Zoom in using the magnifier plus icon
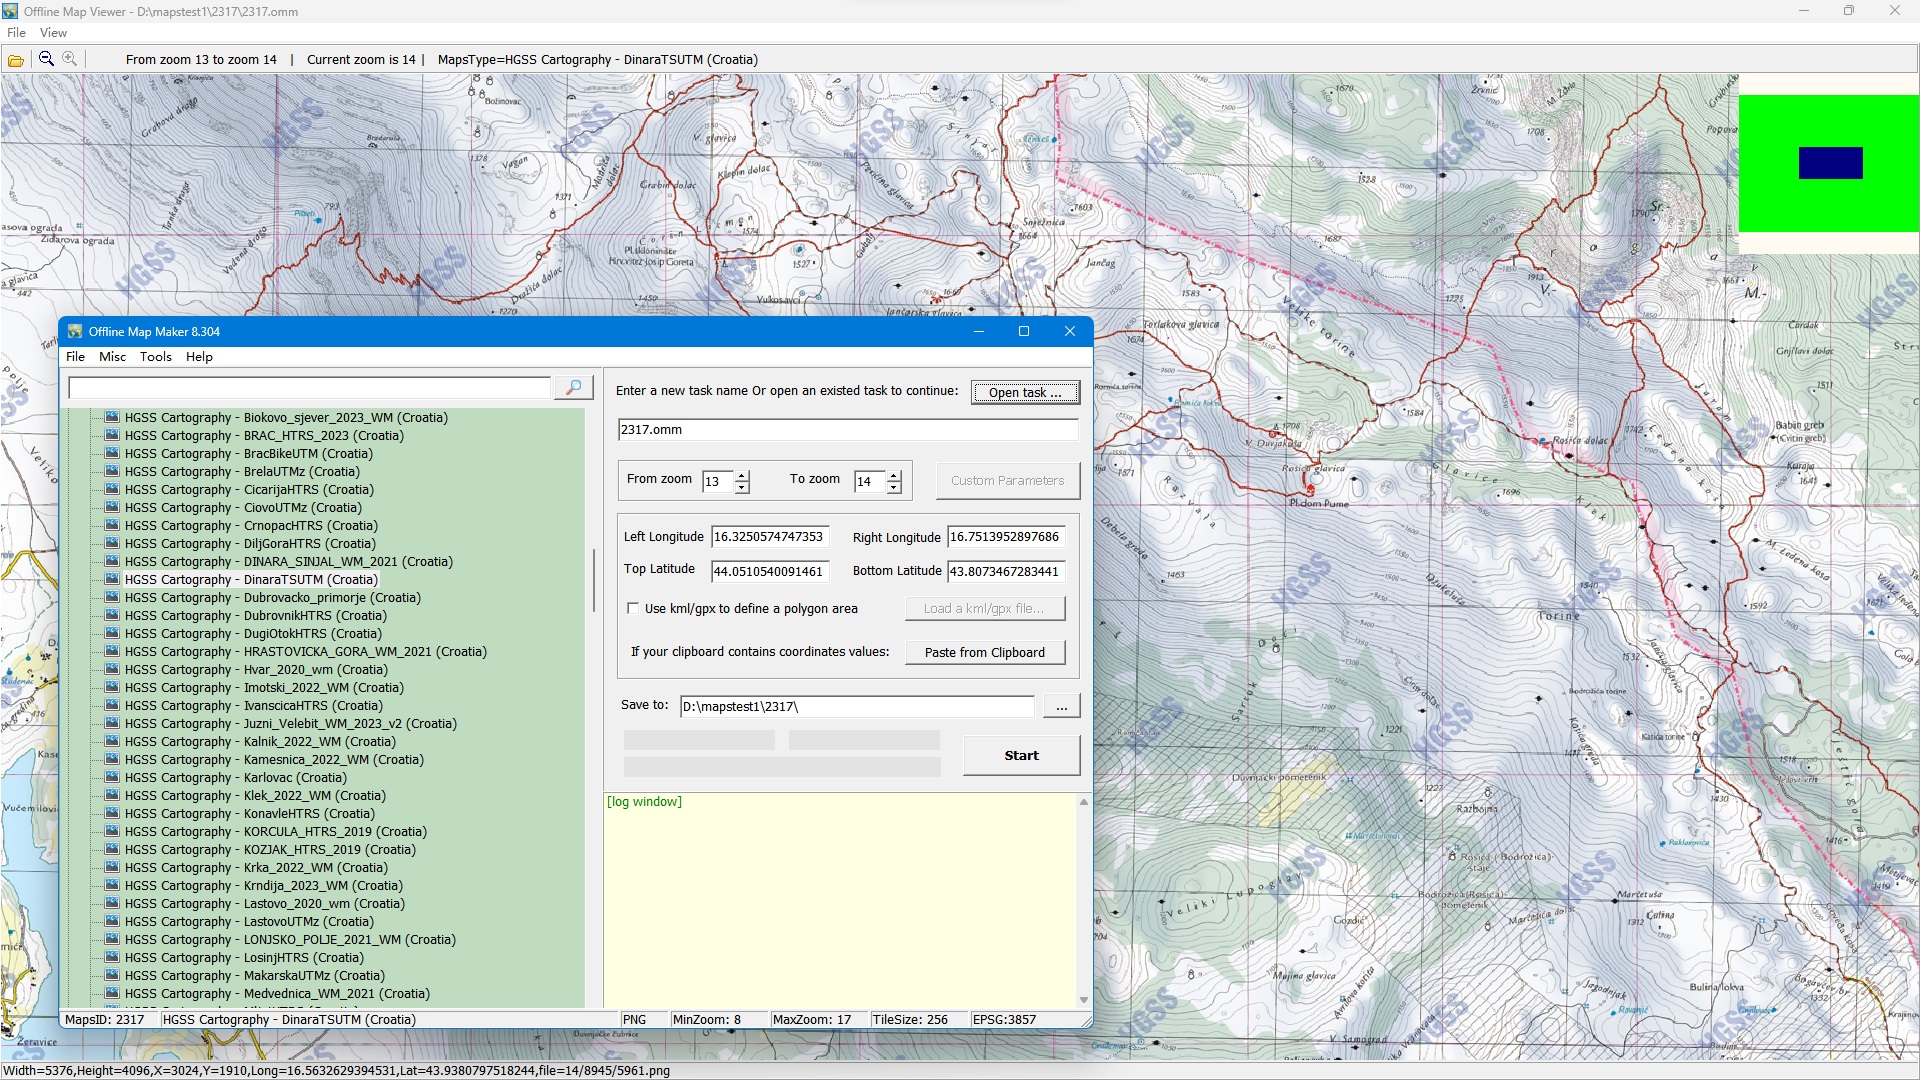 [69, 59]
